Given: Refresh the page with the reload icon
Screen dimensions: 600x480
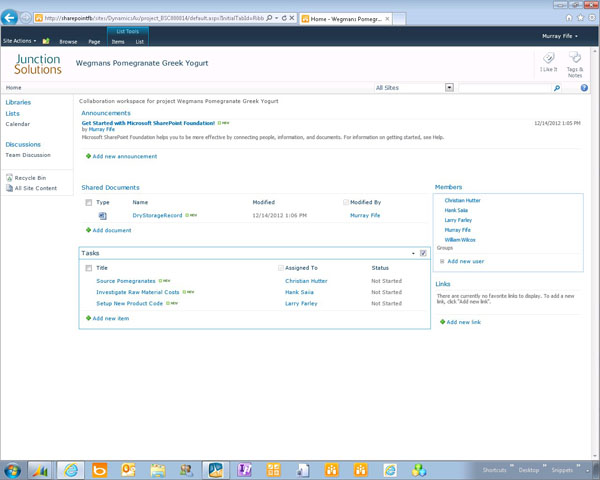Looking at the screenshot, I should [284, 18].
